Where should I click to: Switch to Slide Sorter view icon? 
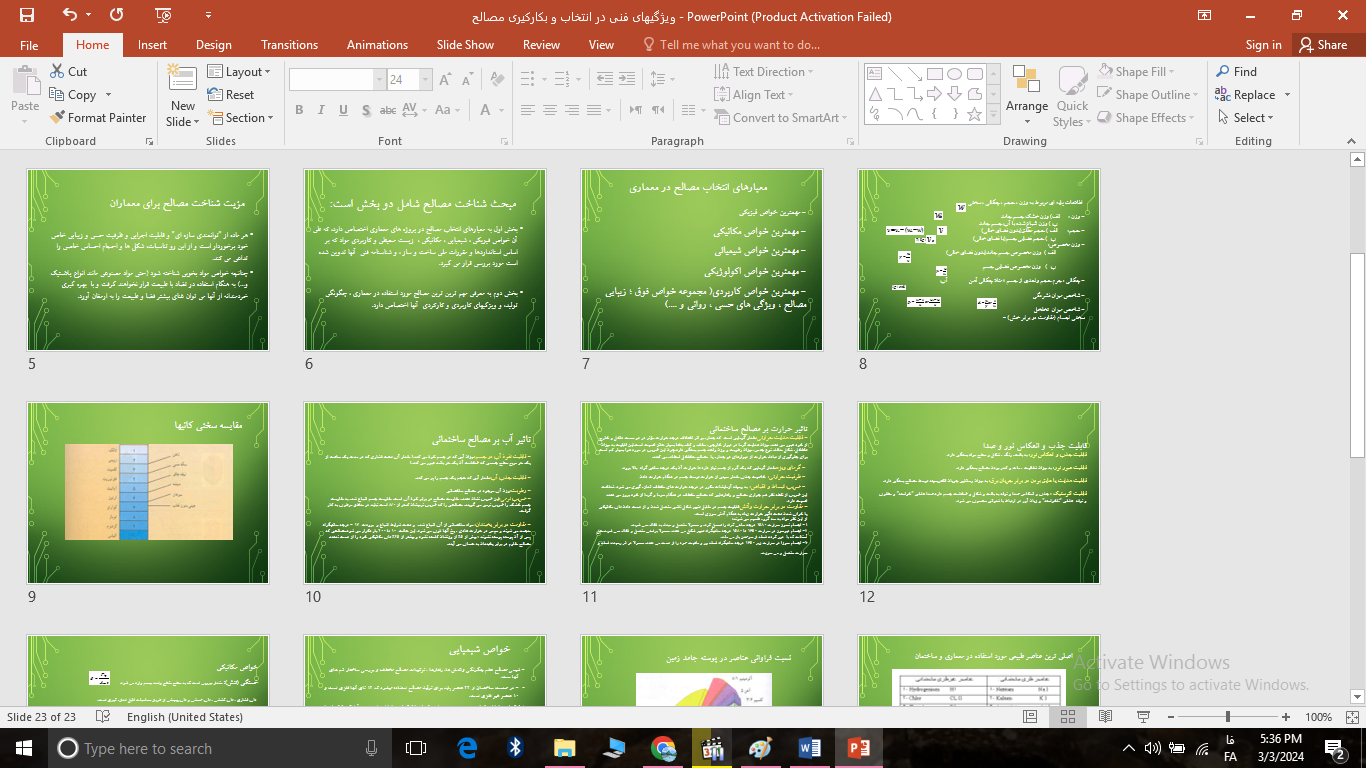pyautogui.click(x=1067, y=717)
